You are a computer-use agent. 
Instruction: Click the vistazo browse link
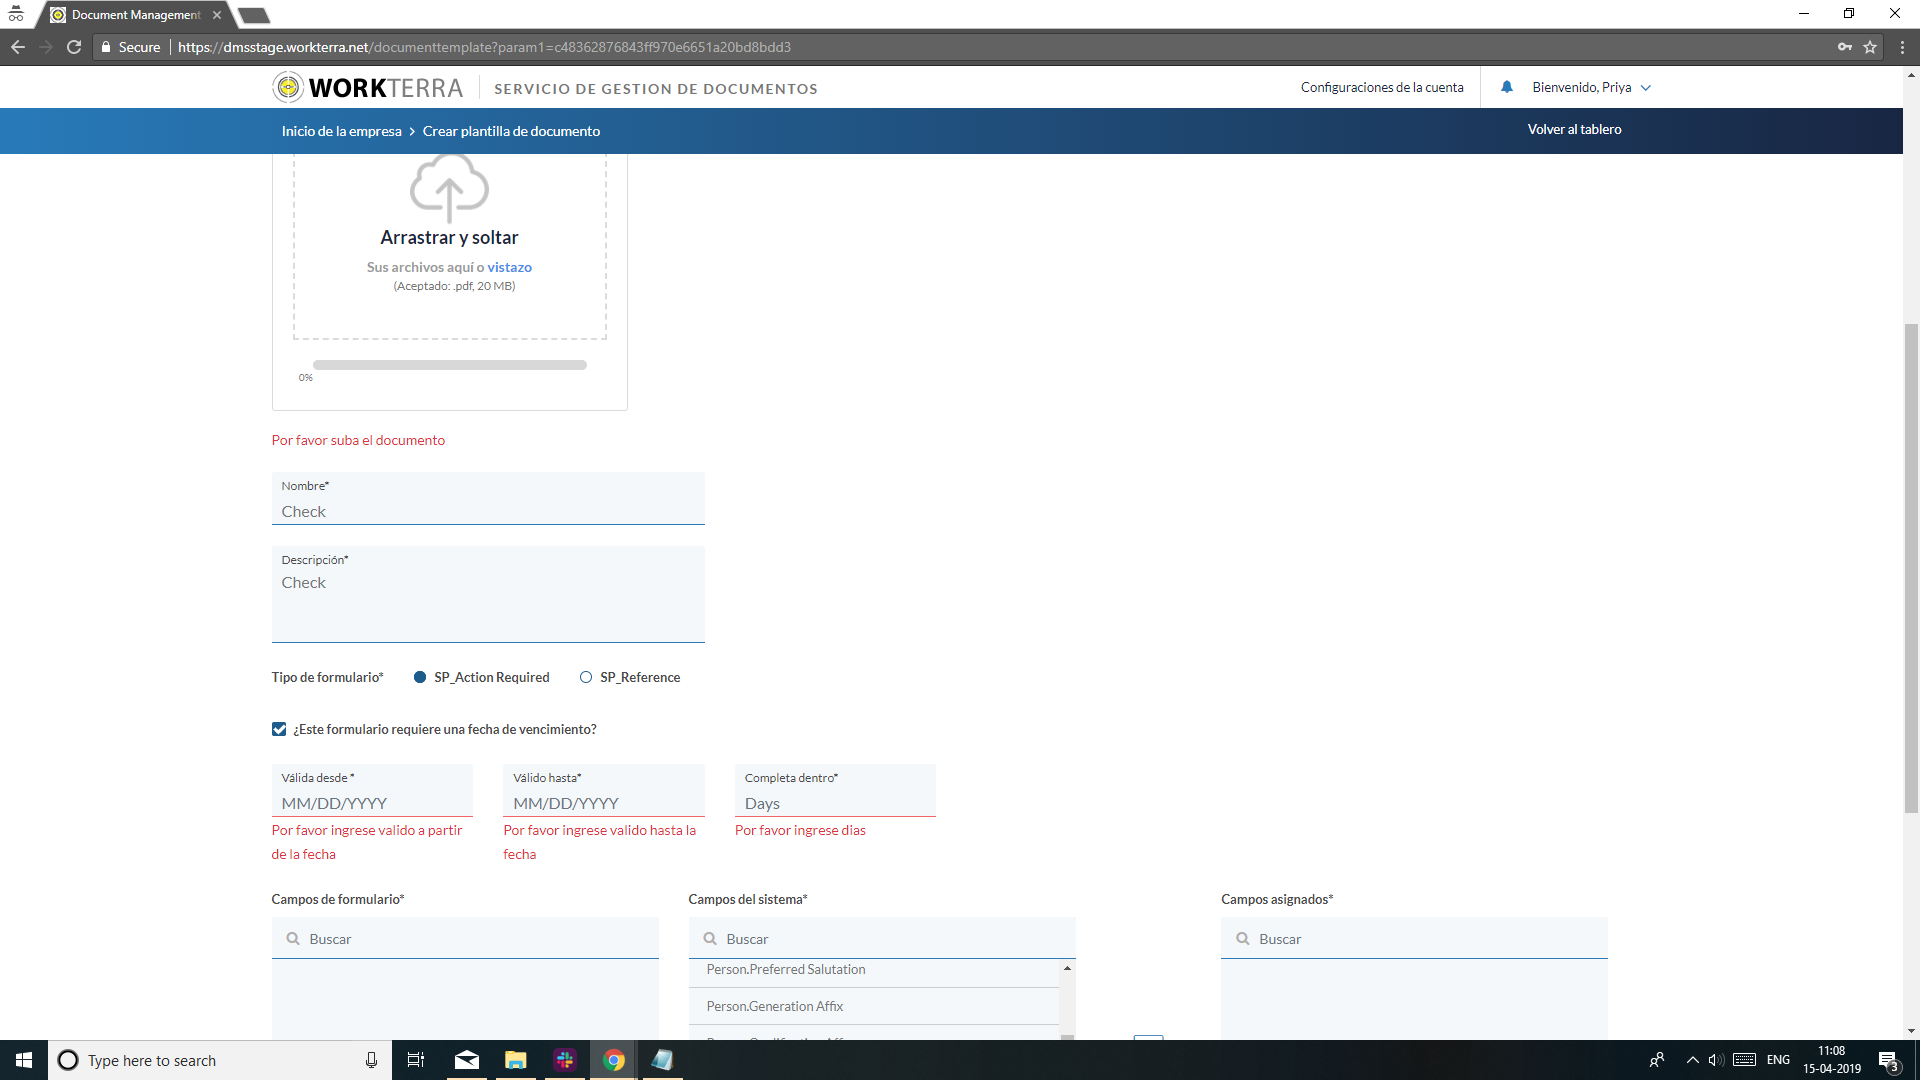click(509, 267)
